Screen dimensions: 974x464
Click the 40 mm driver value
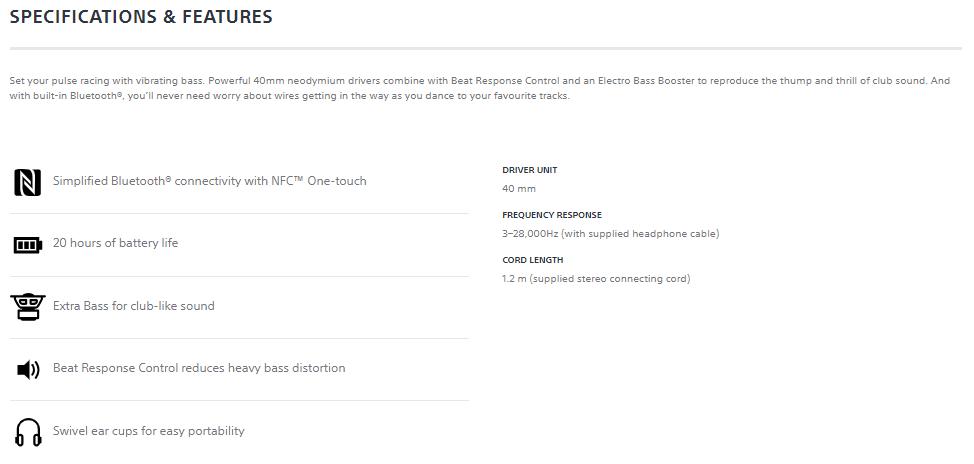coord(519,189)
